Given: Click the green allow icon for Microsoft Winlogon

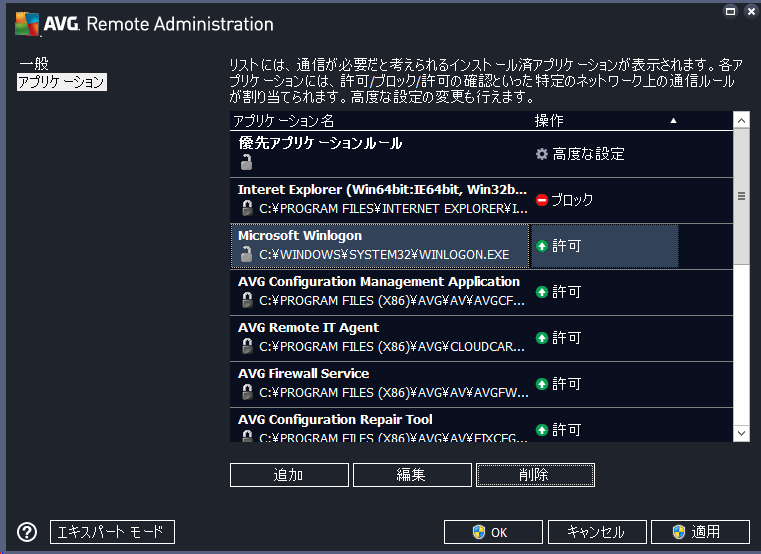Looking at the screenshot, I should (542, 246).
